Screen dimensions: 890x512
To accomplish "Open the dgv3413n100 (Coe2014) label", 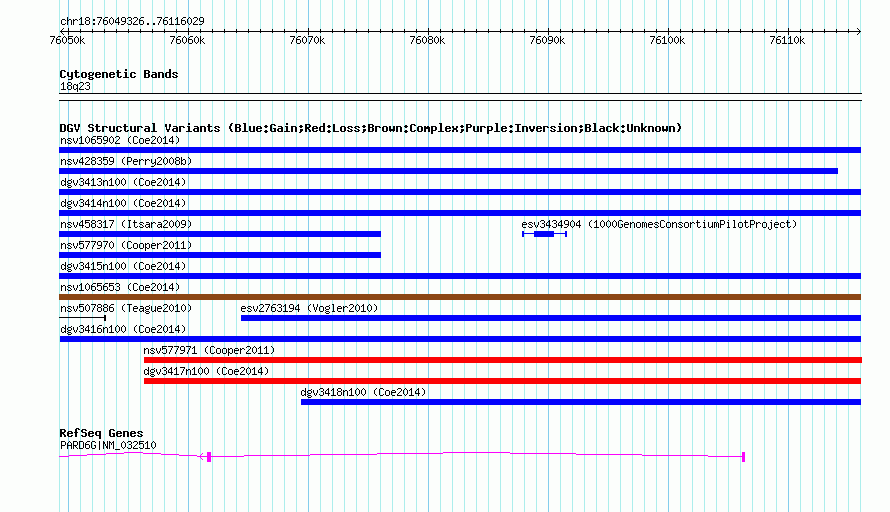I will tap(123, 182).
